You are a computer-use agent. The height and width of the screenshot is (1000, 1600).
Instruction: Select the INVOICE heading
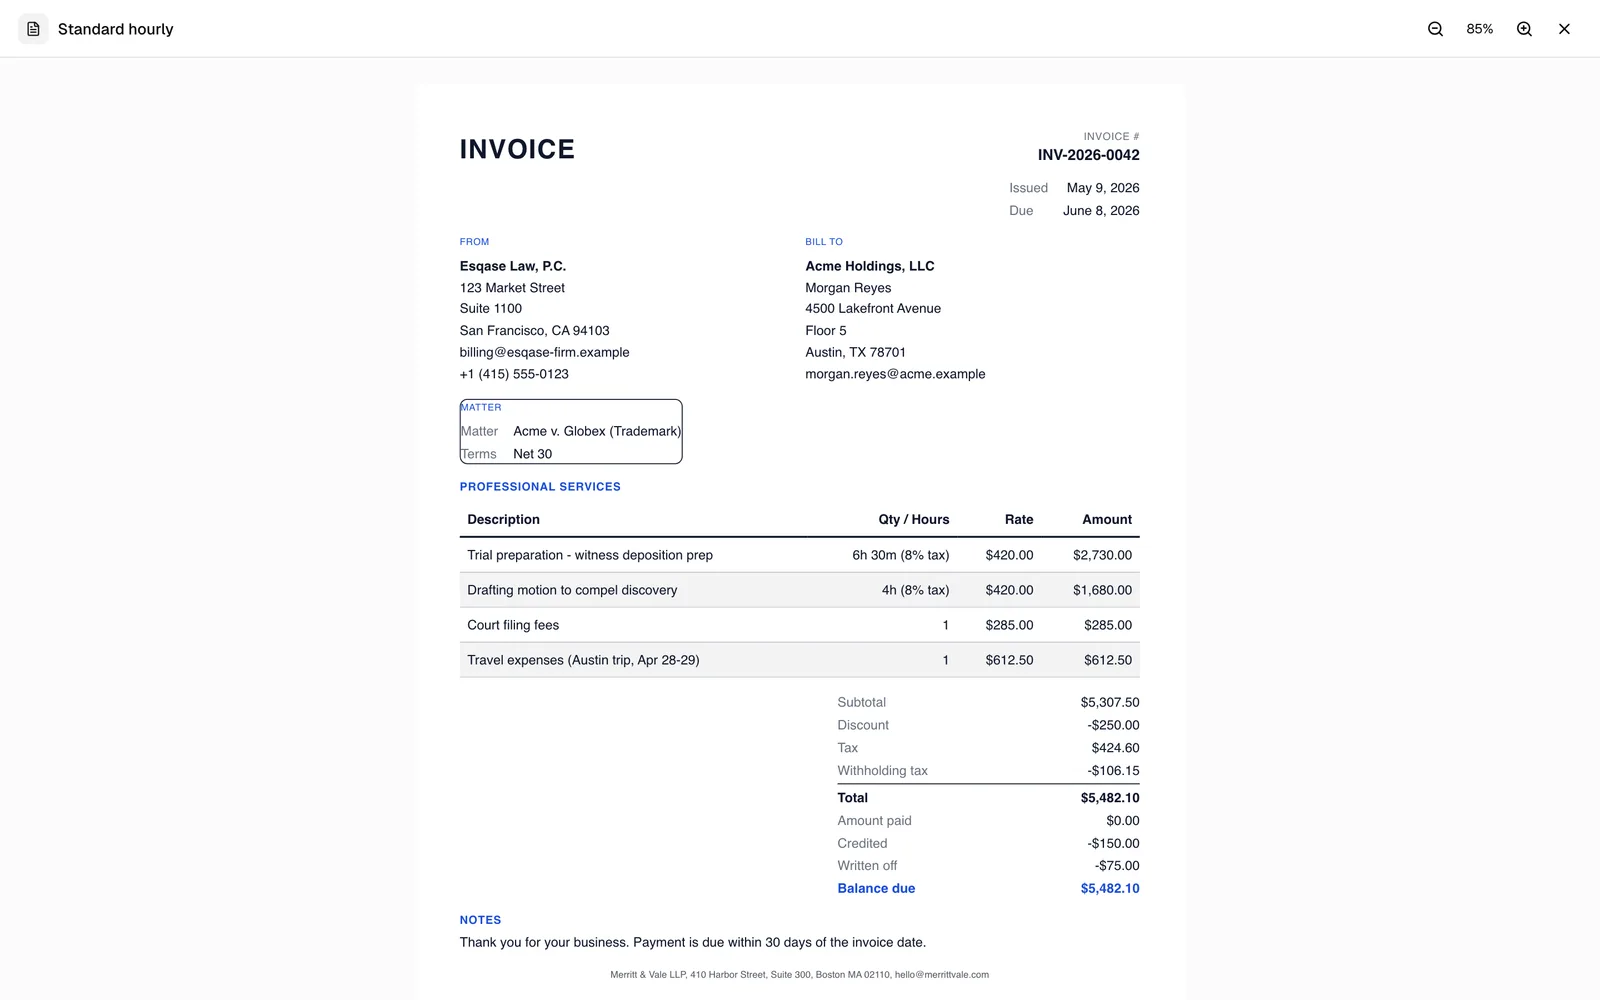(517, 149)
